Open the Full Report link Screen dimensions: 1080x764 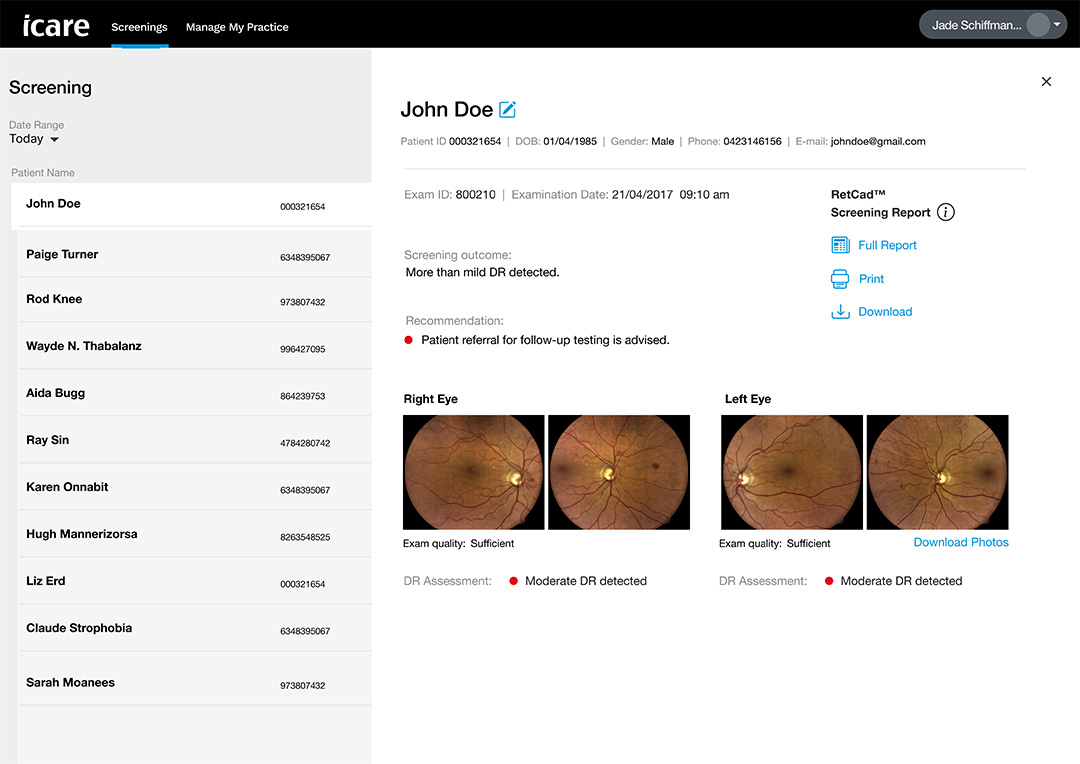[x=887, y=245]
